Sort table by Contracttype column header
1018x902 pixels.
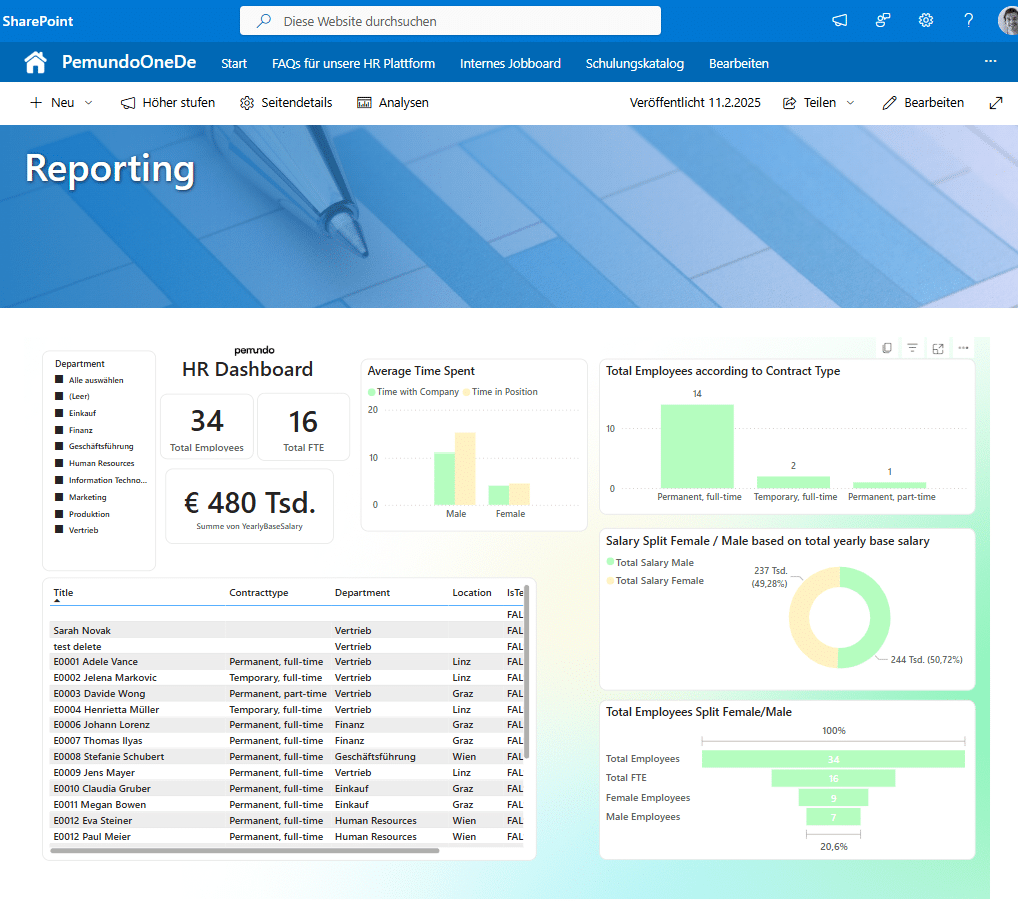(x=258, y=592)
